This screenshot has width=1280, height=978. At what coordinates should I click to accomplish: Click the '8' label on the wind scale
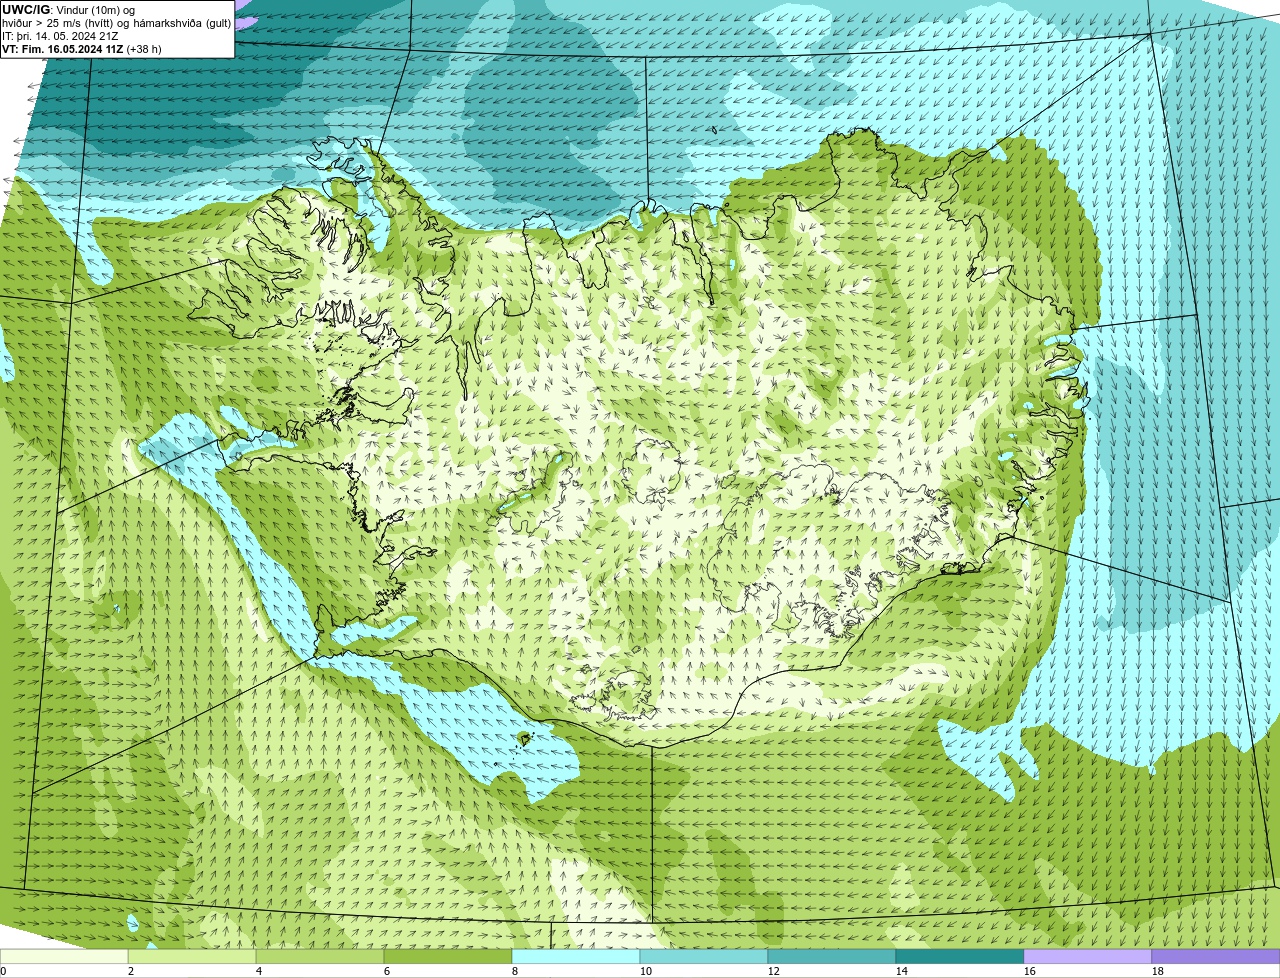515,971
